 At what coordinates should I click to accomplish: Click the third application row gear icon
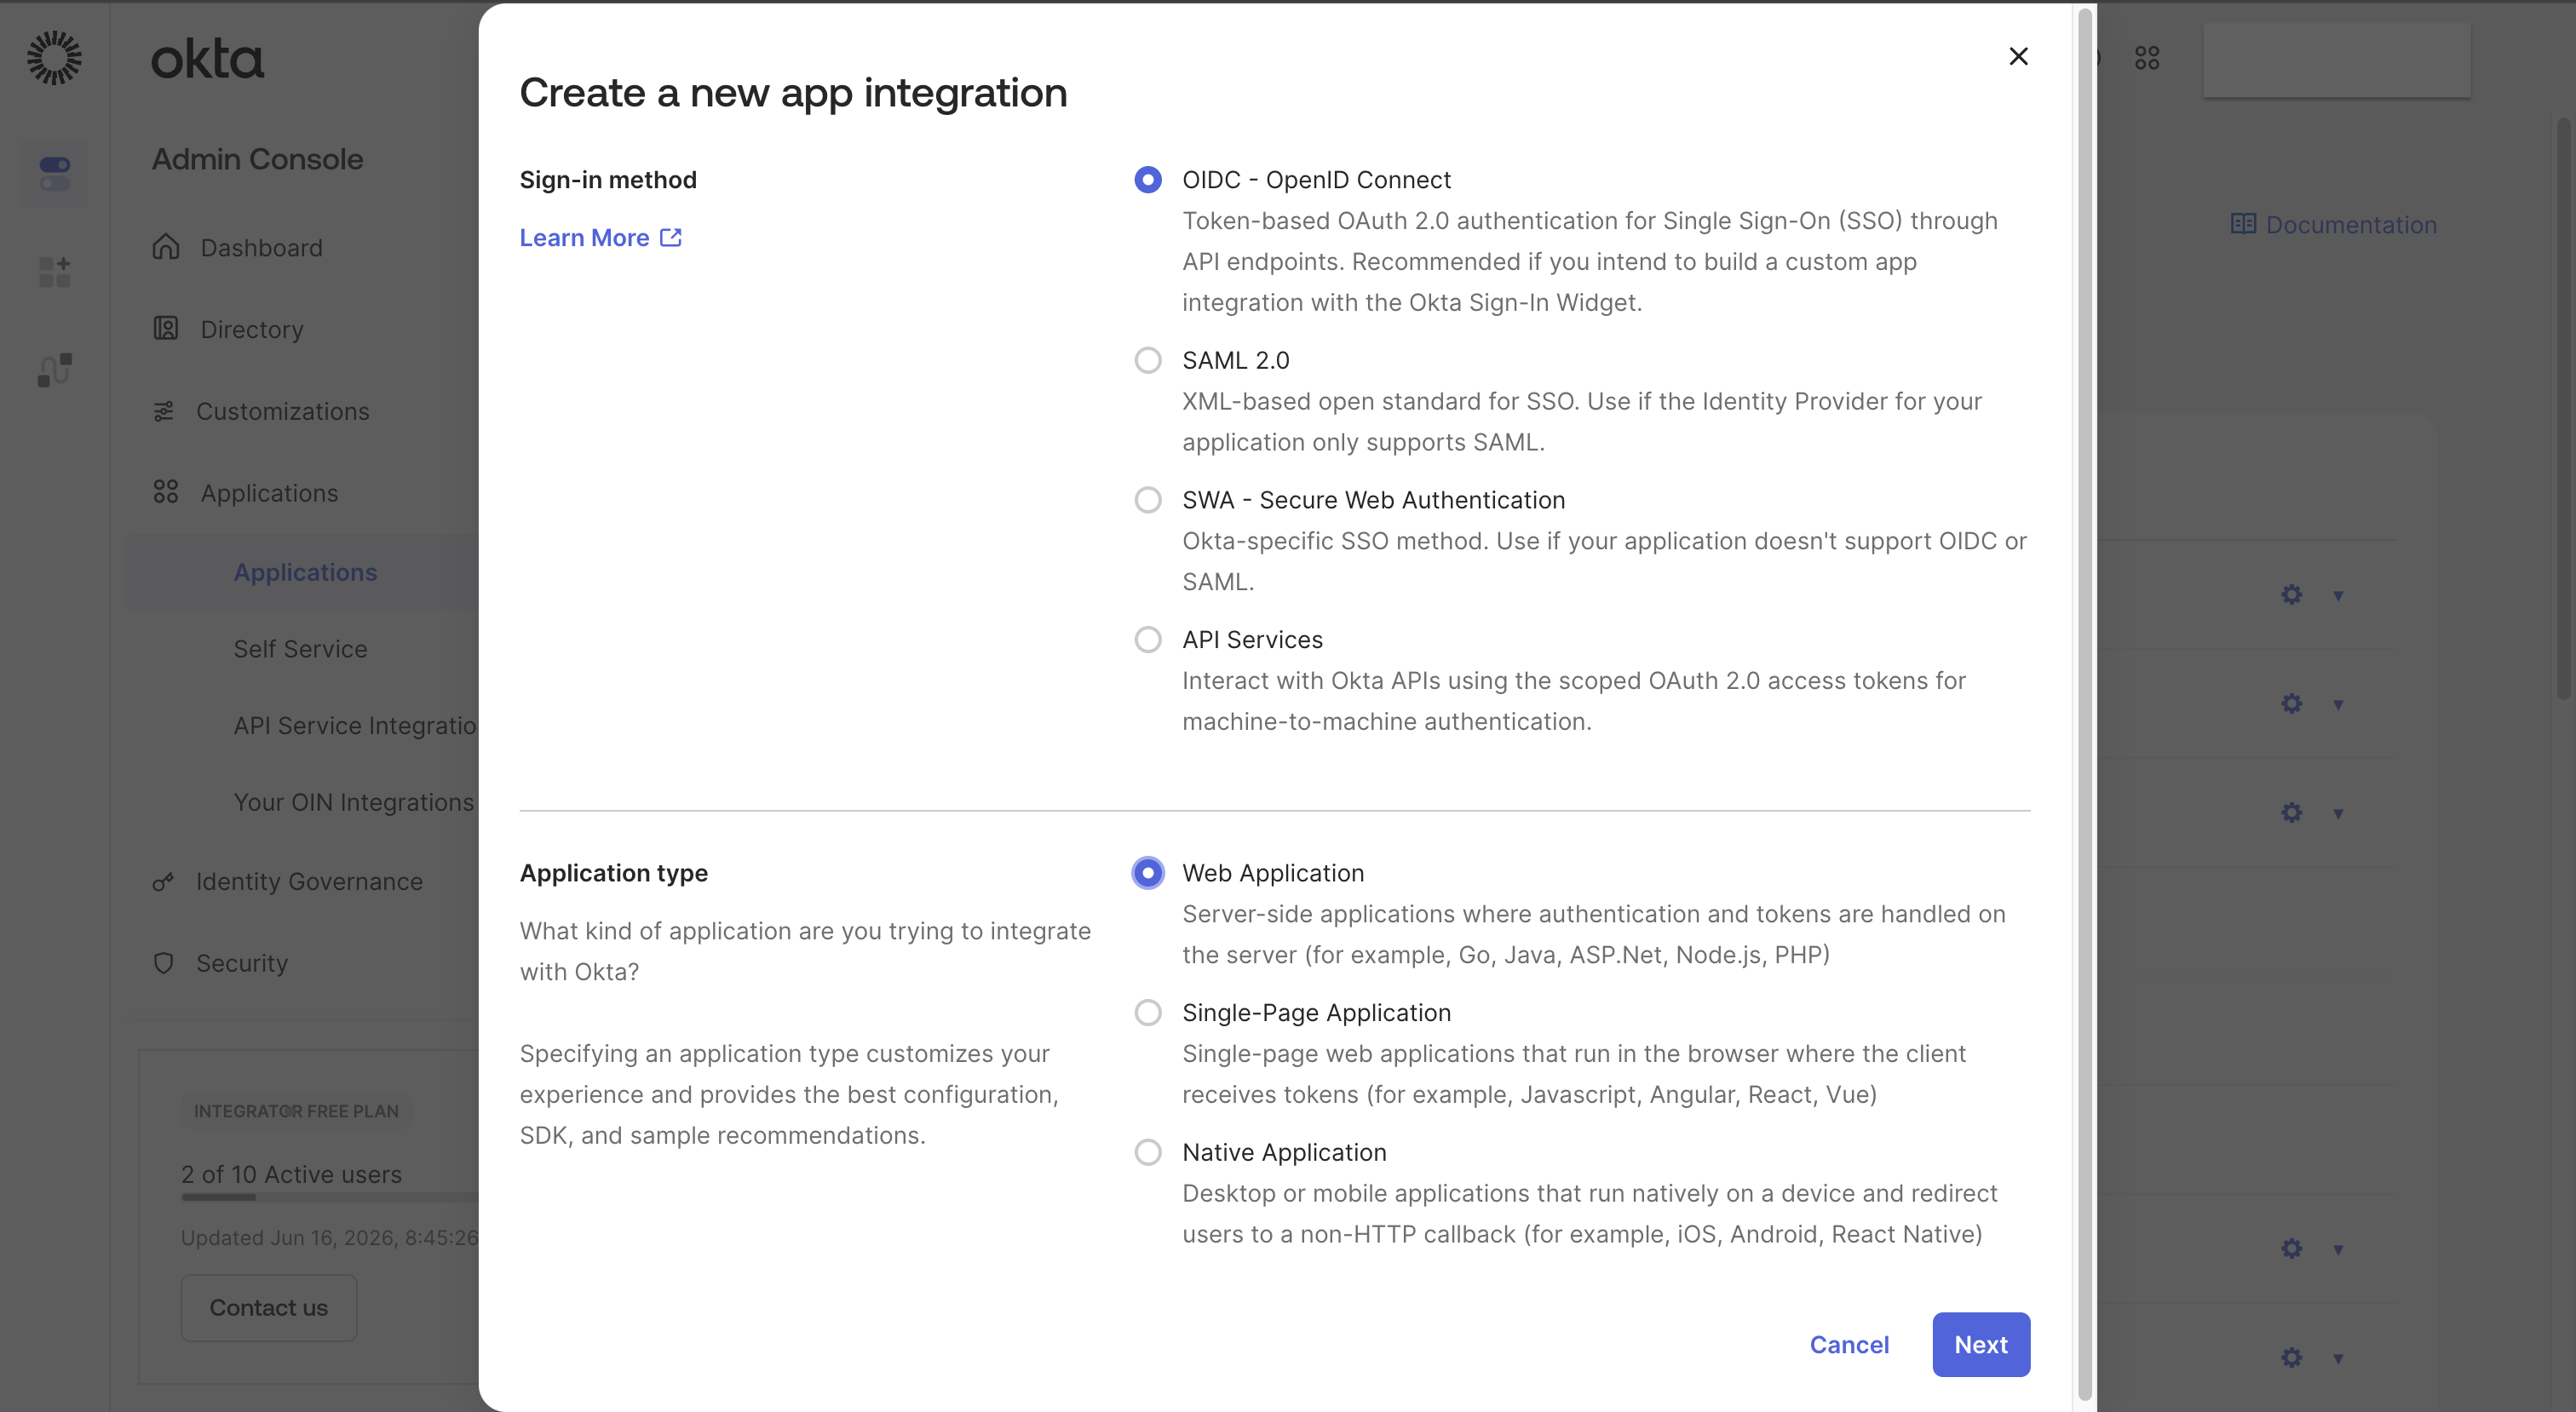pos(2291,813)
